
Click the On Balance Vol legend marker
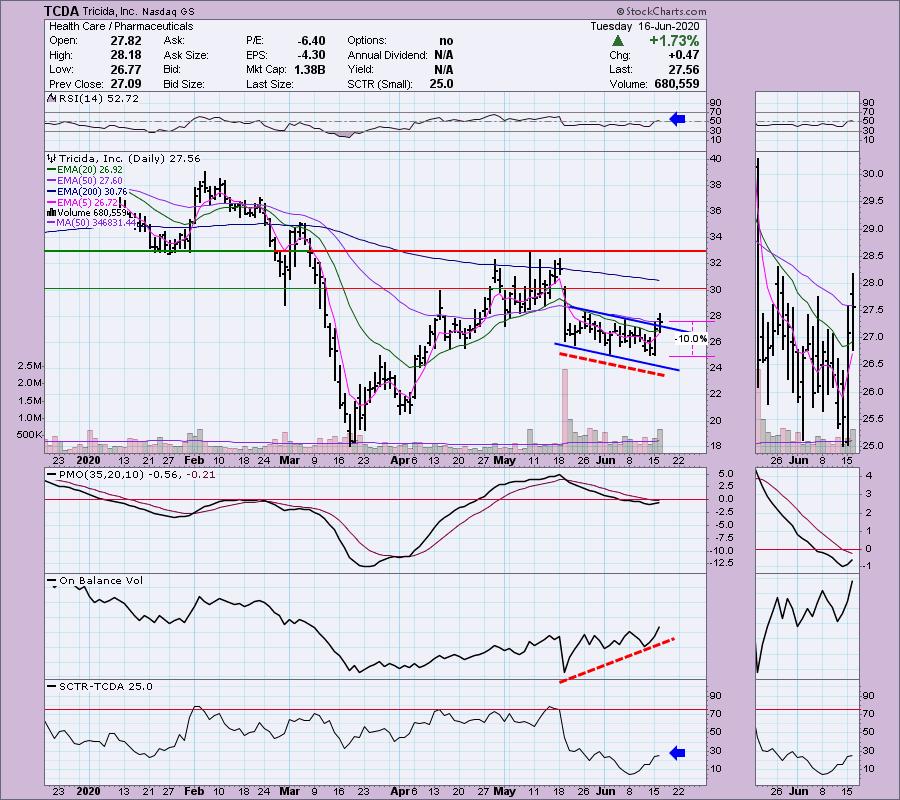(x=52, y=581)
